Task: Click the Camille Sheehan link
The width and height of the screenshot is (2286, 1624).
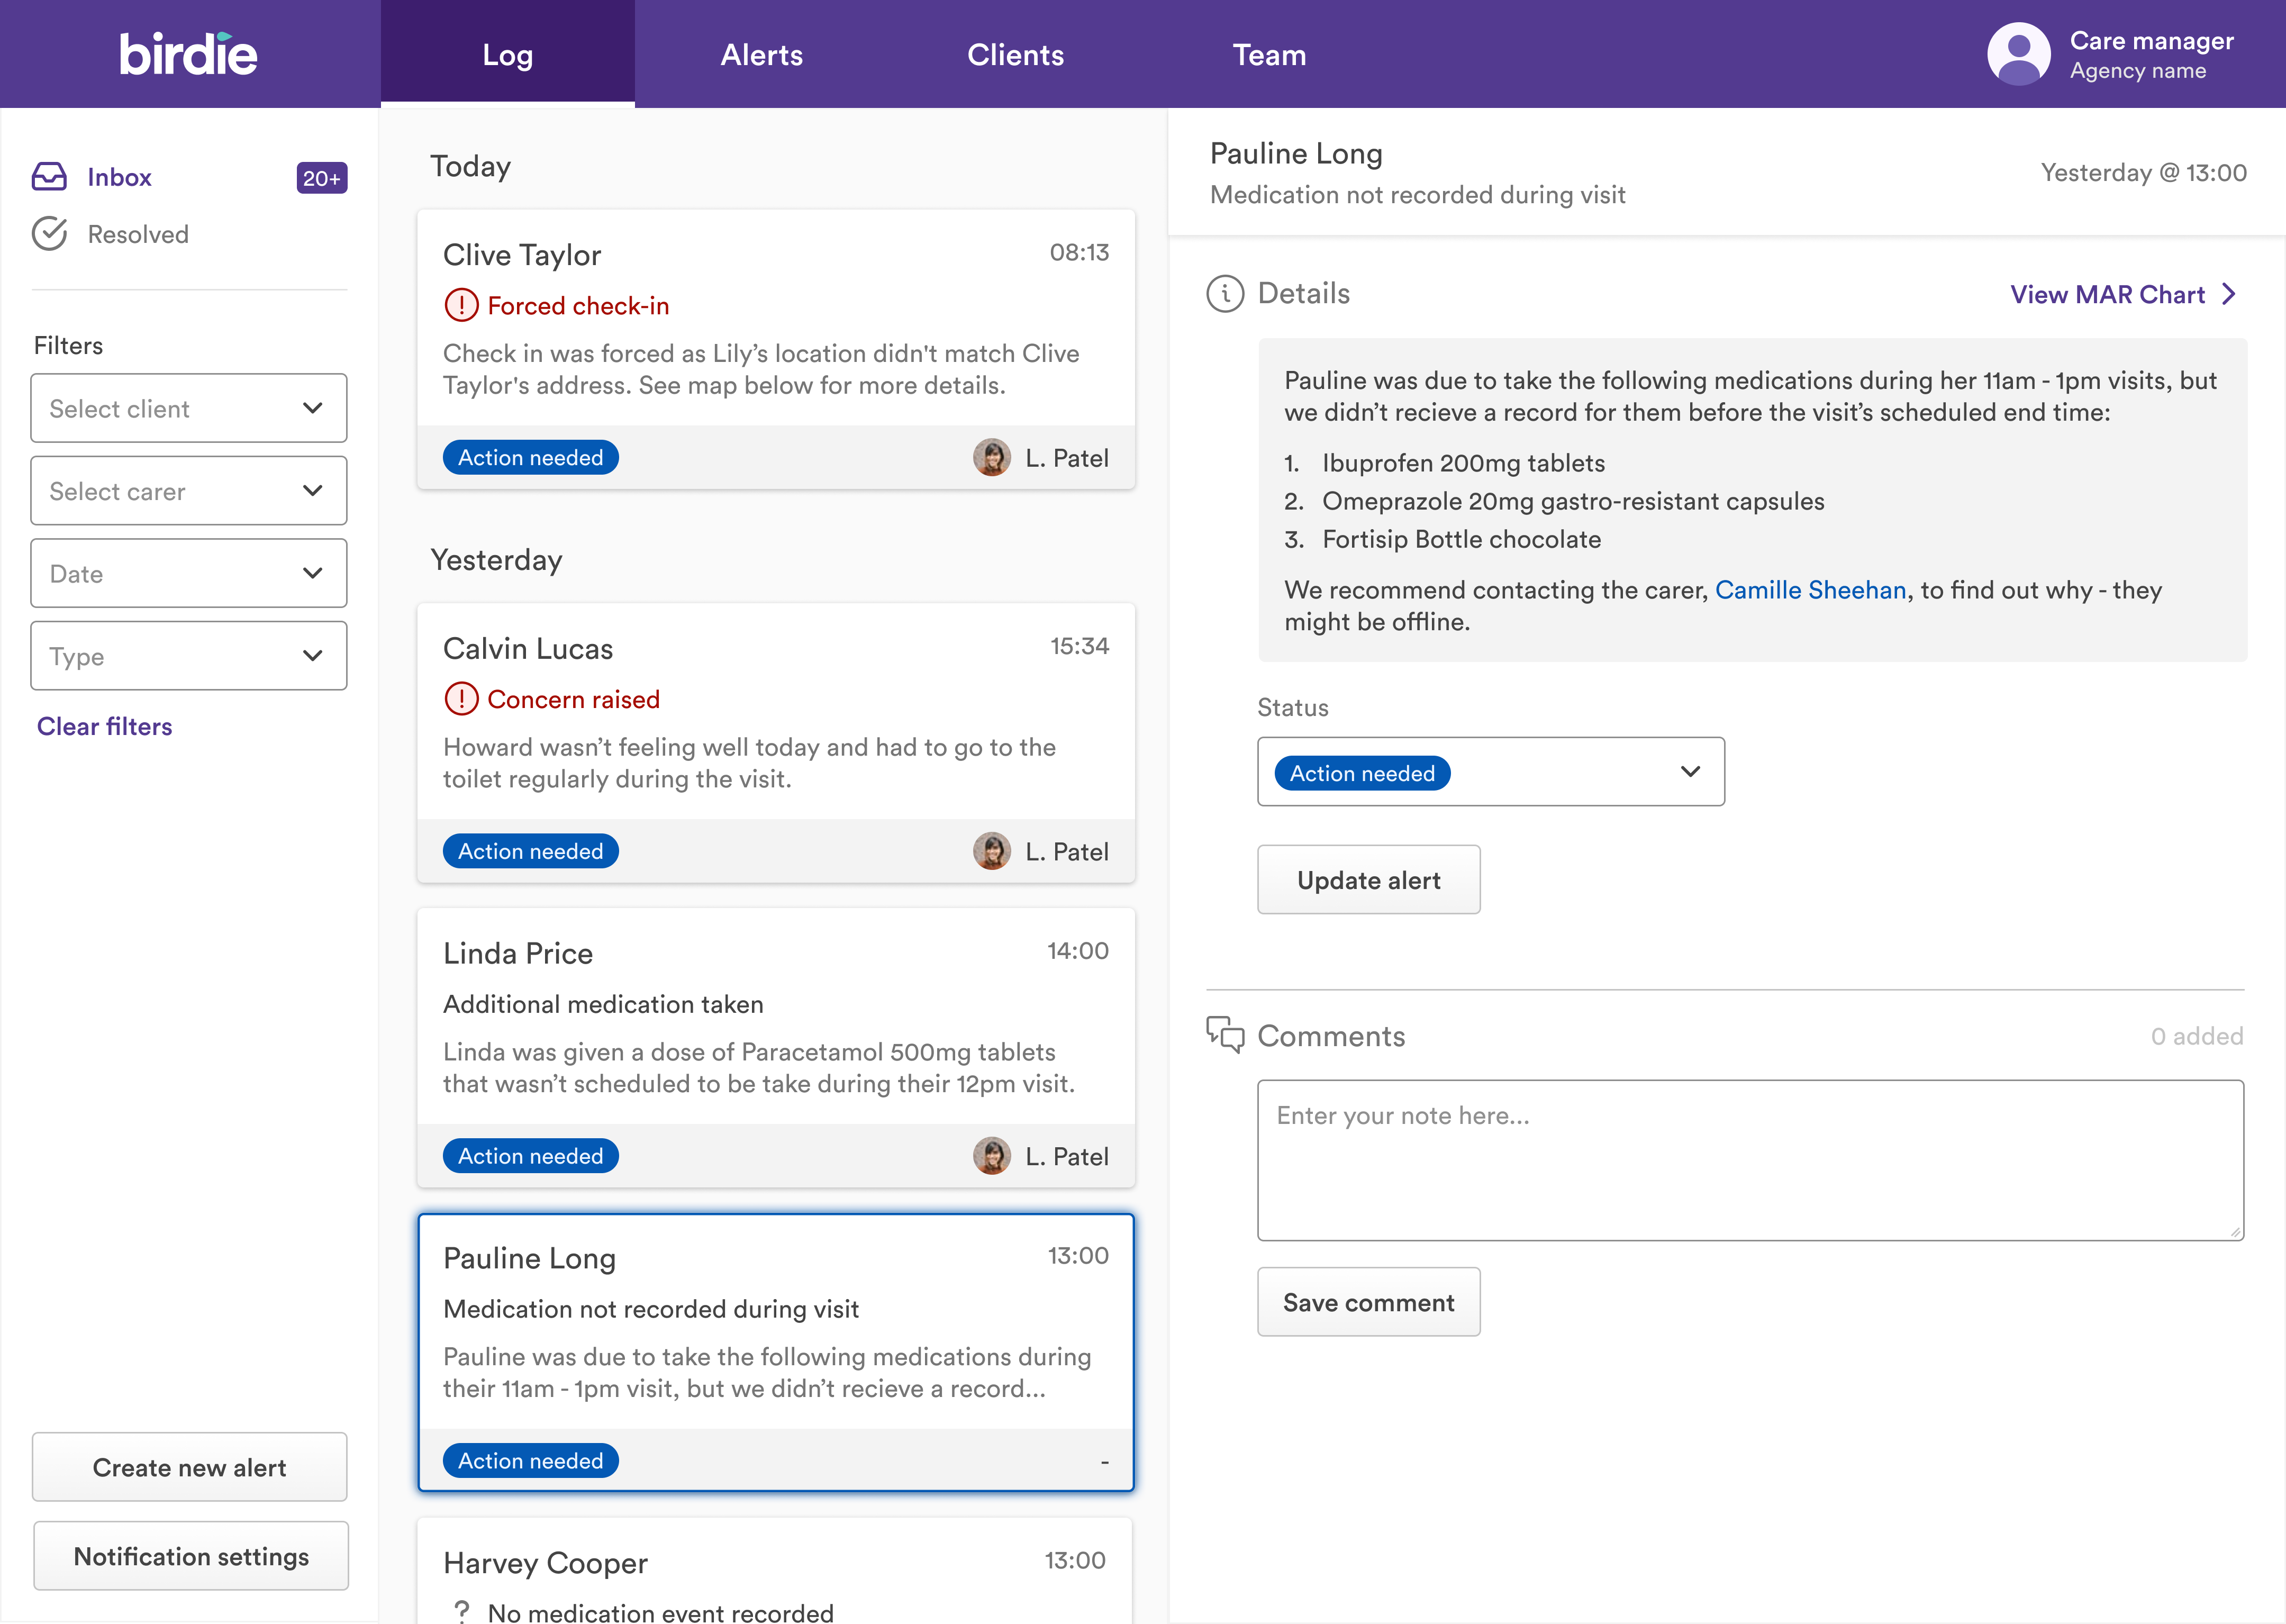Action: coord(1810,590)
